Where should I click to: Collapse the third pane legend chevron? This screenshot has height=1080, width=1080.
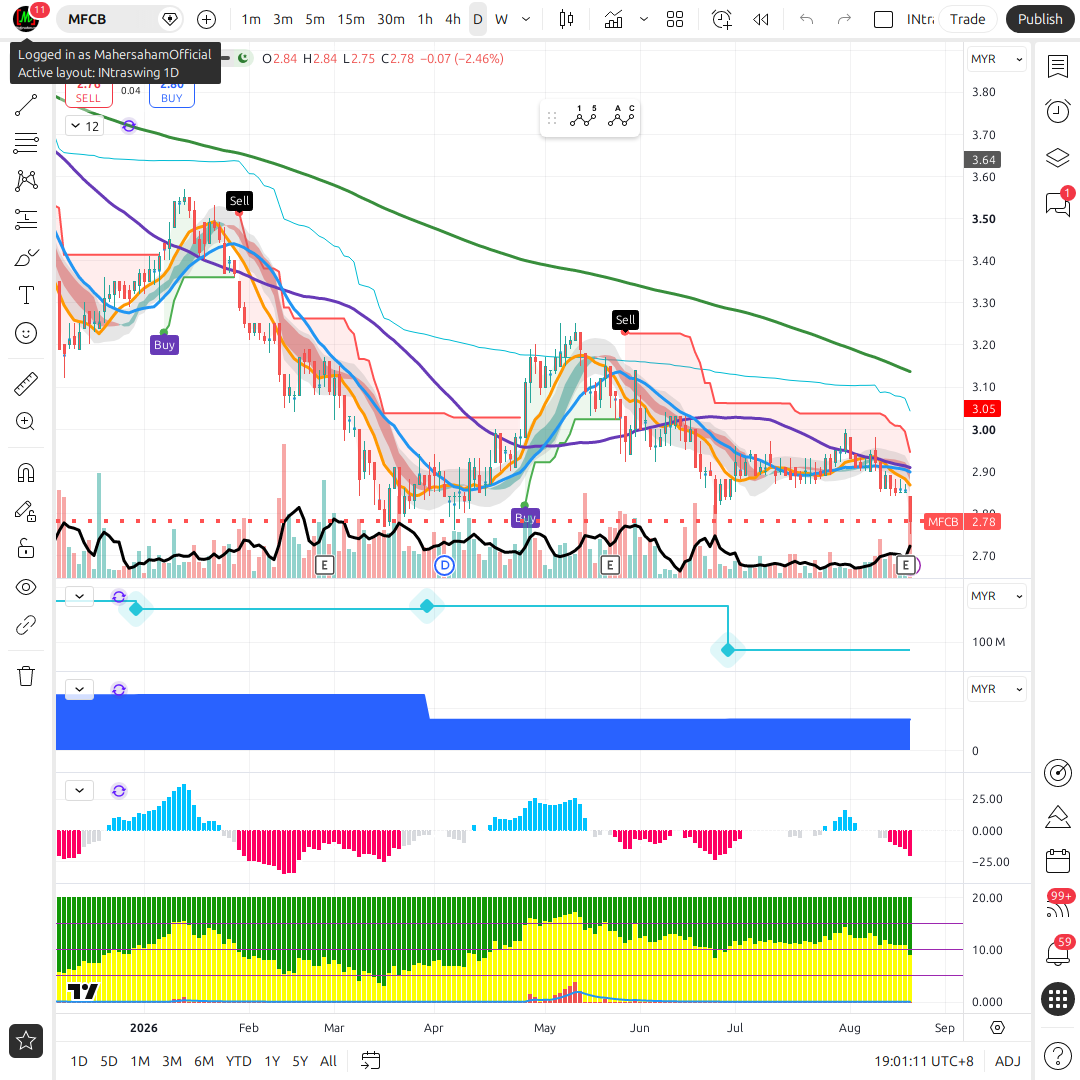[x=79, y=689]
